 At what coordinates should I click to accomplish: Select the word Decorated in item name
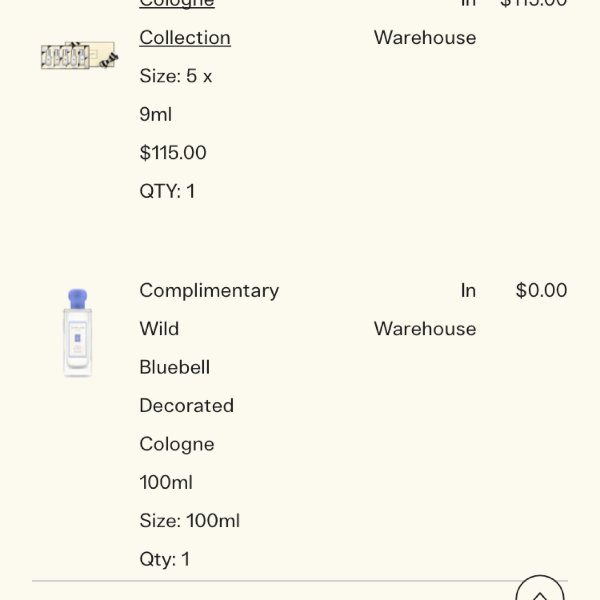coord(187,405)
